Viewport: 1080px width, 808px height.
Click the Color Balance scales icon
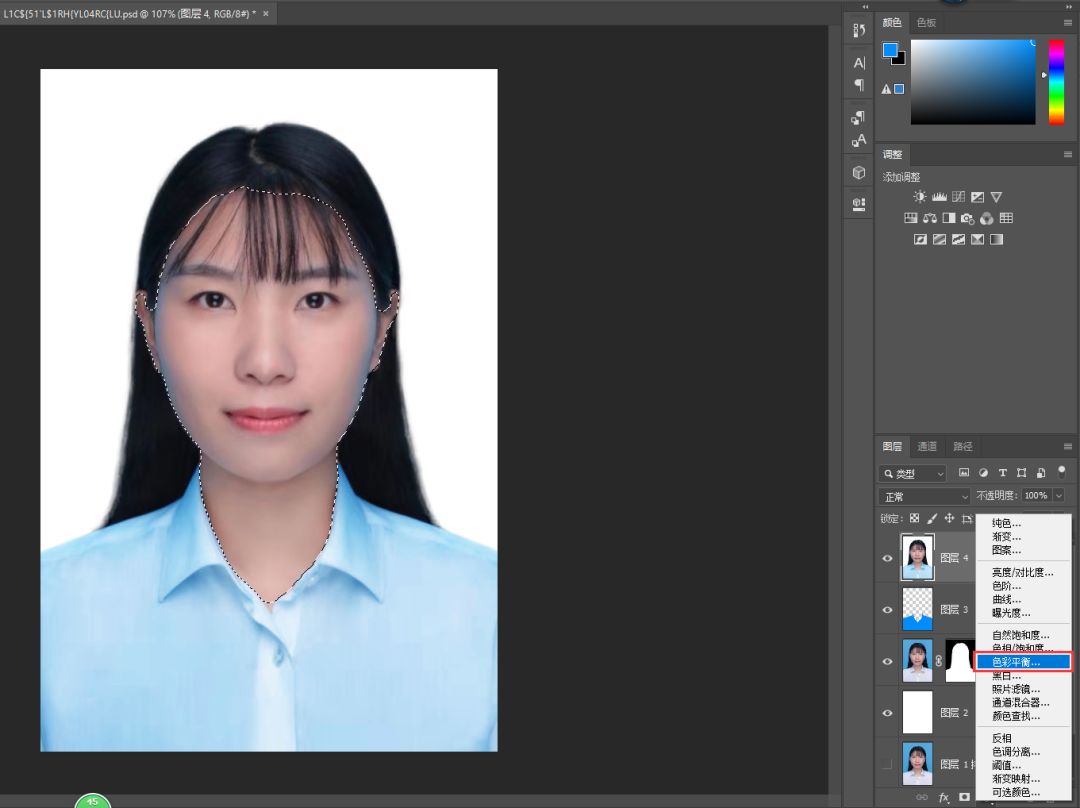tap(929, 218)
